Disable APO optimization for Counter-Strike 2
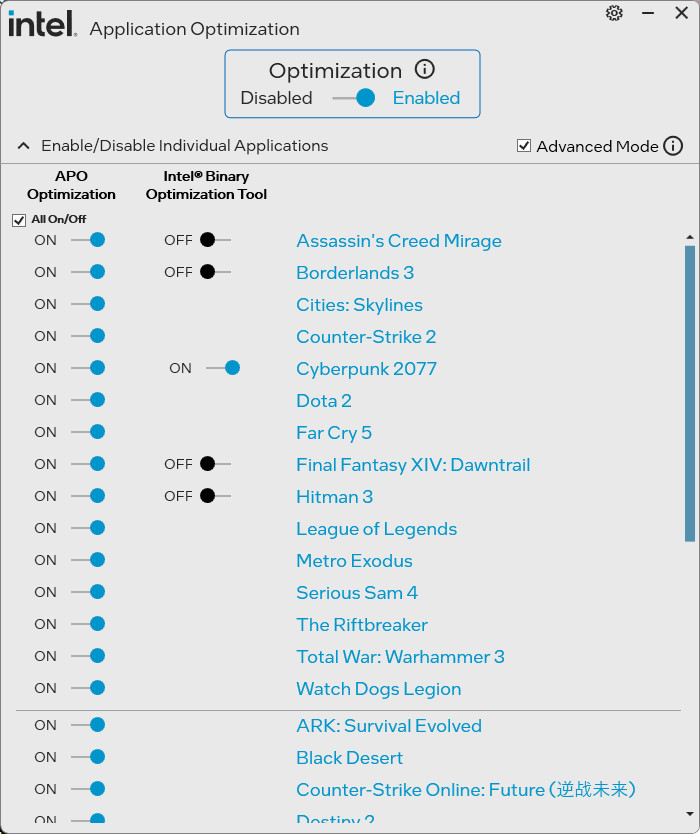 [89, 336]
